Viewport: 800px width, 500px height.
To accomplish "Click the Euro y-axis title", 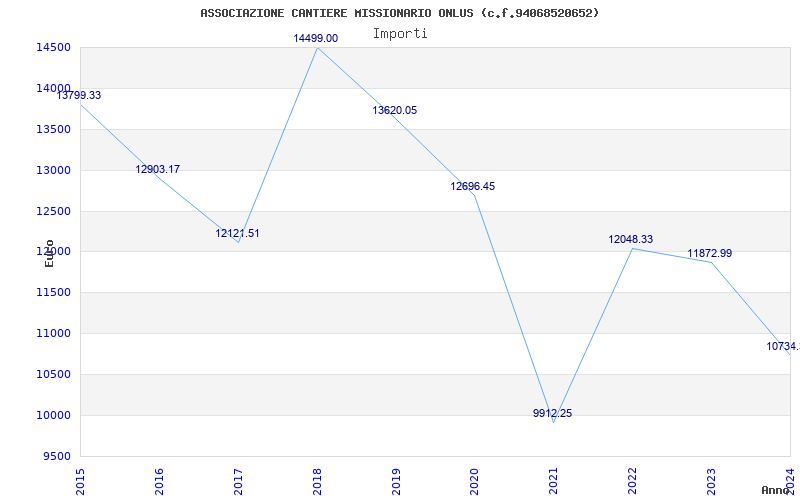I will tap(49, 253).
